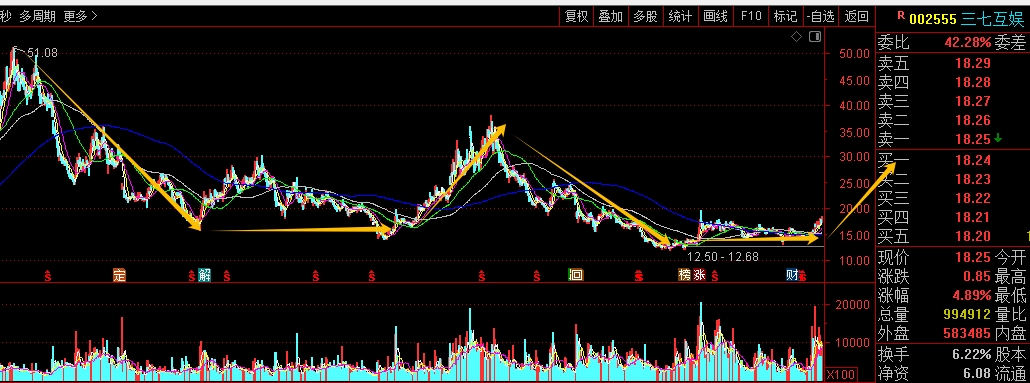The height and width of the screenshot is (383, 1030).
Task: Click the 返回 back button
Action: tap(857, 16)
